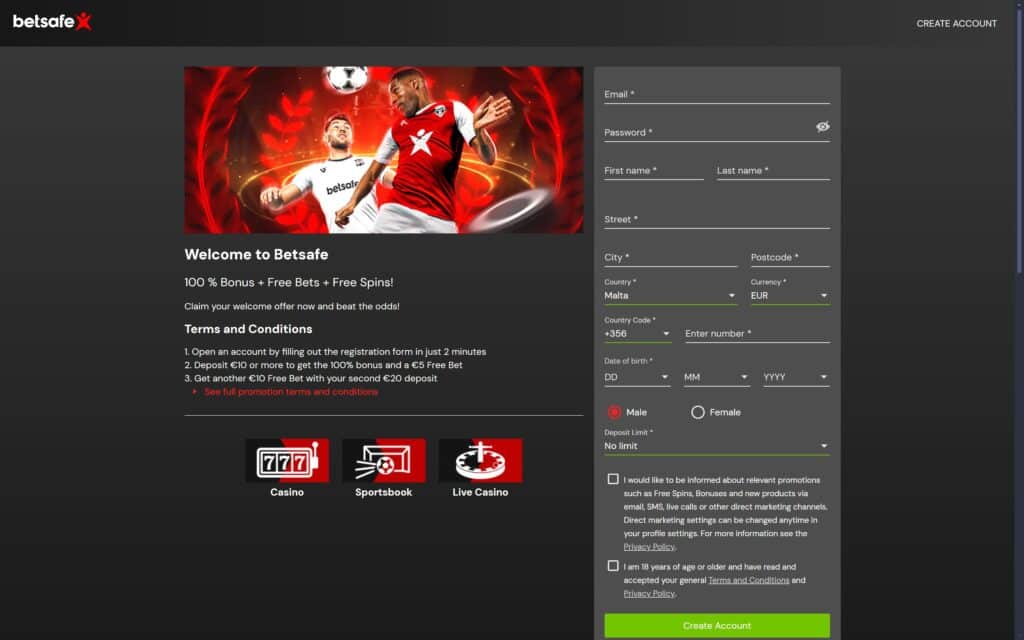Click the Email input field
Viewport: 1024px width, 640px height.
[x=716, y=96]
